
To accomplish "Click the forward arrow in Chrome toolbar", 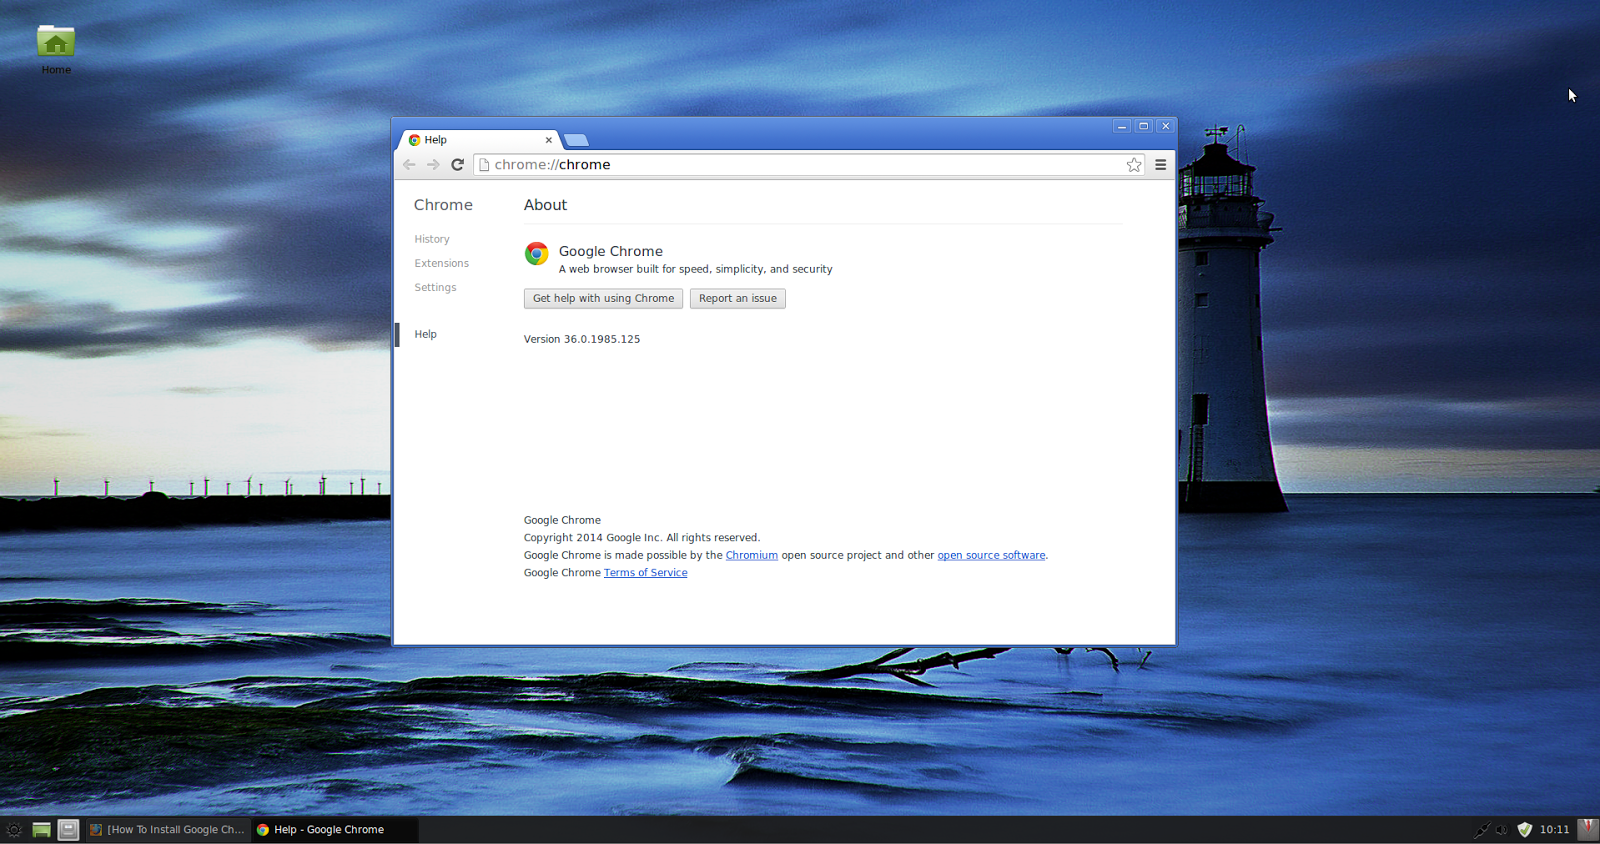I will point(433,164).
